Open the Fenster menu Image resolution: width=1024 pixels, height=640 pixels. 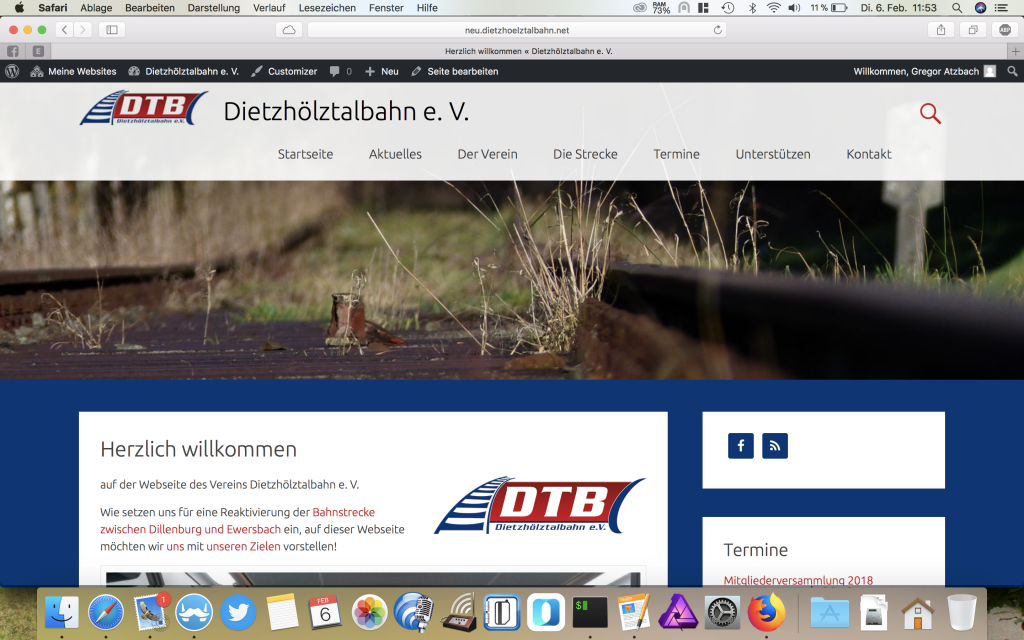(x=386, y=8)
